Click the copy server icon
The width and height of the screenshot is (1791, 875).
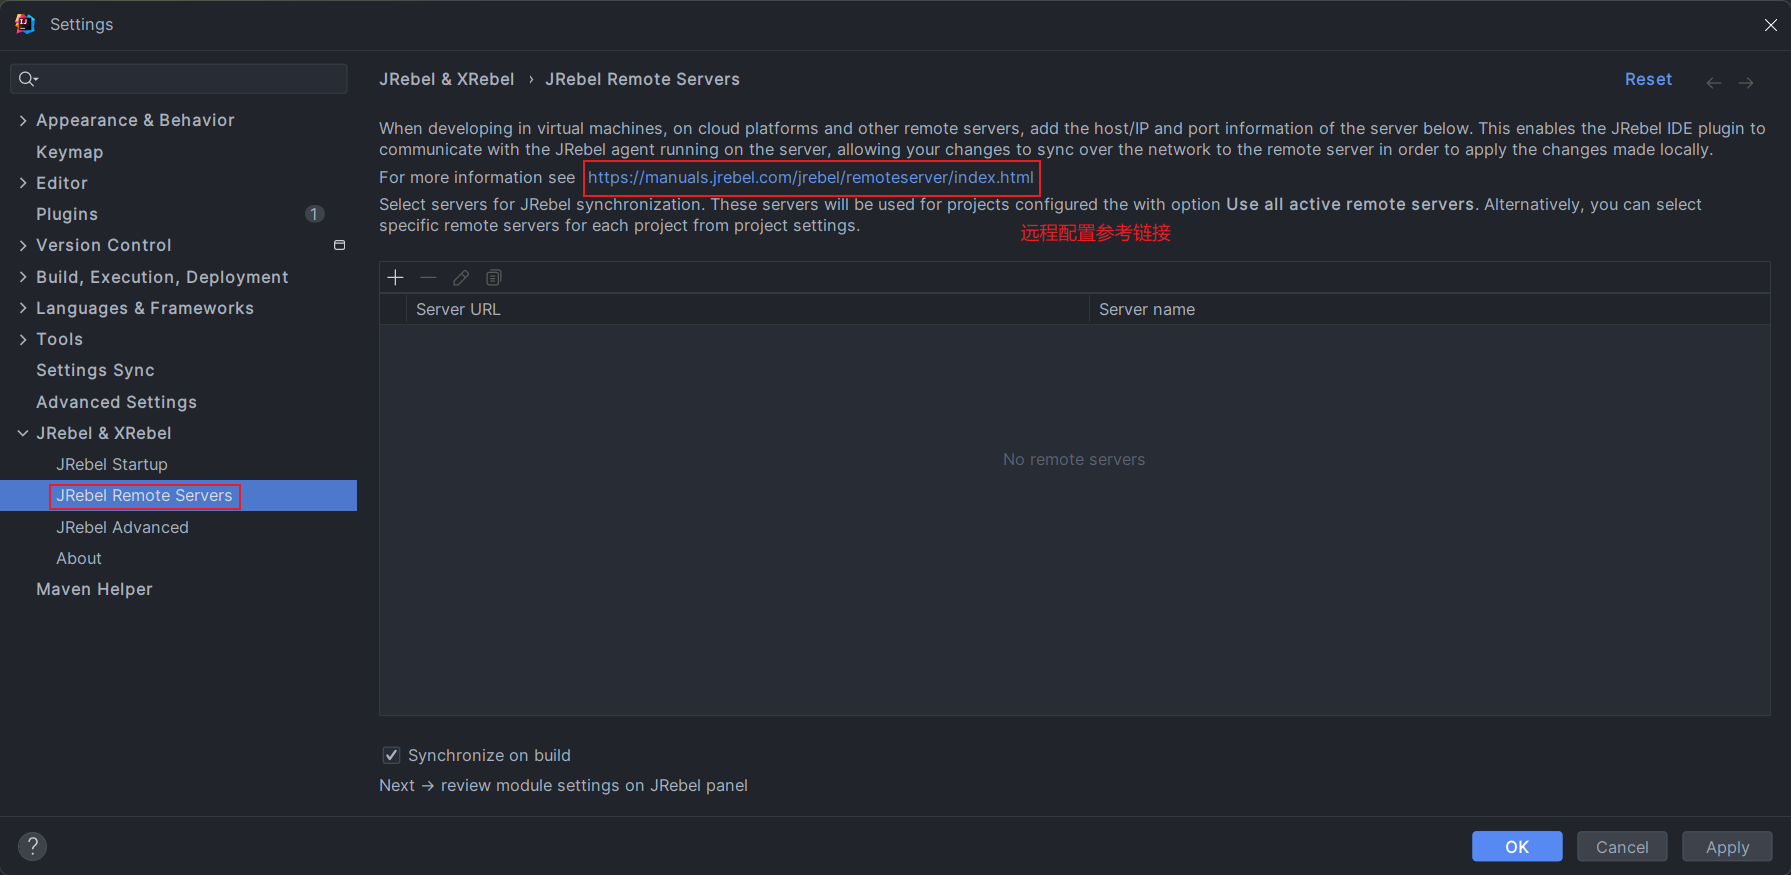tap(494, 278)
